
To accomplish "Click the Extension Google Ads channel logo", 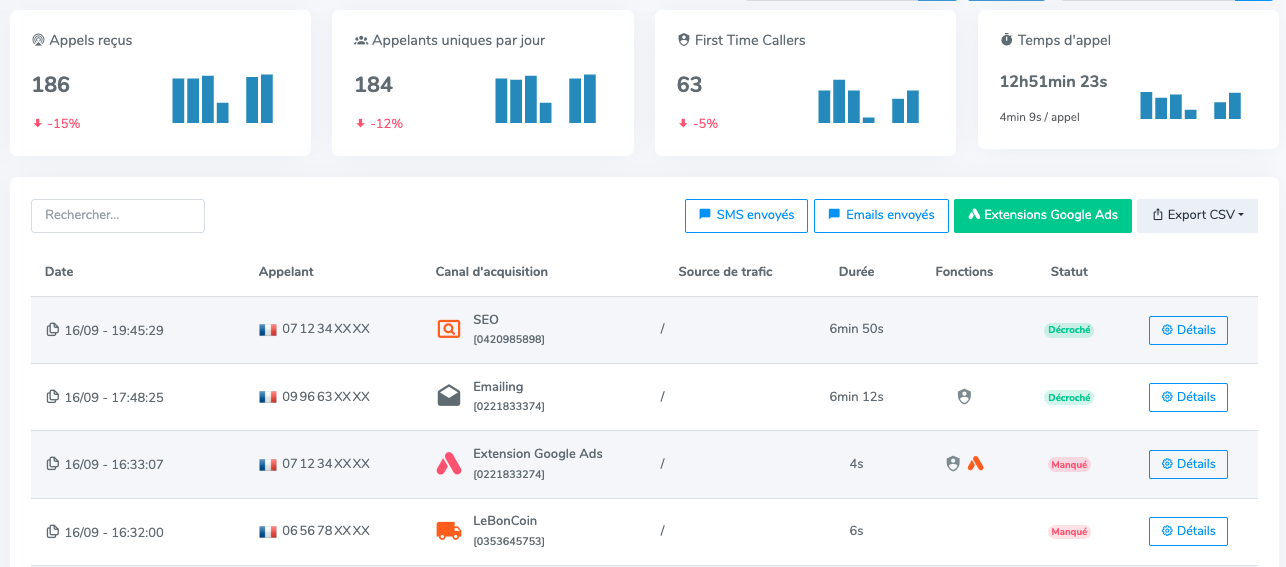I will click(x=449, y=463).
